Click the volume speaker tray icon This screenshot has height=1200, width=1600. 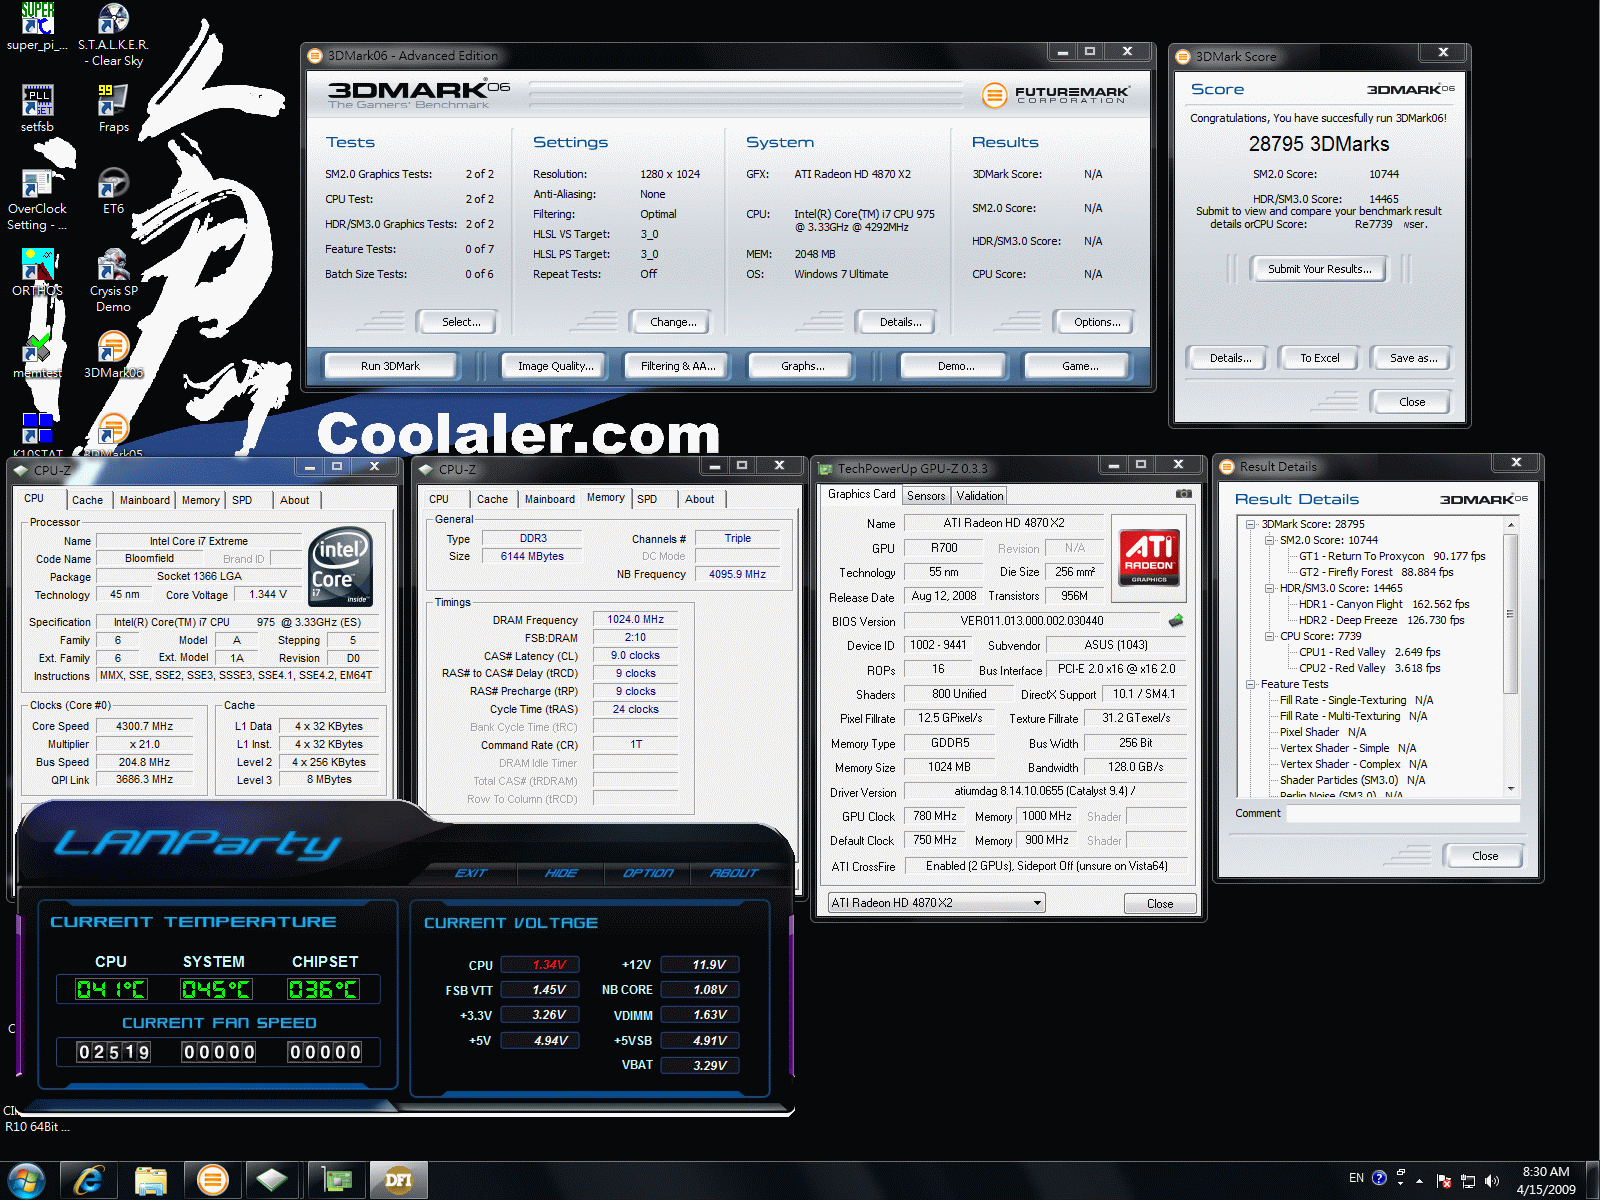1492,1181
